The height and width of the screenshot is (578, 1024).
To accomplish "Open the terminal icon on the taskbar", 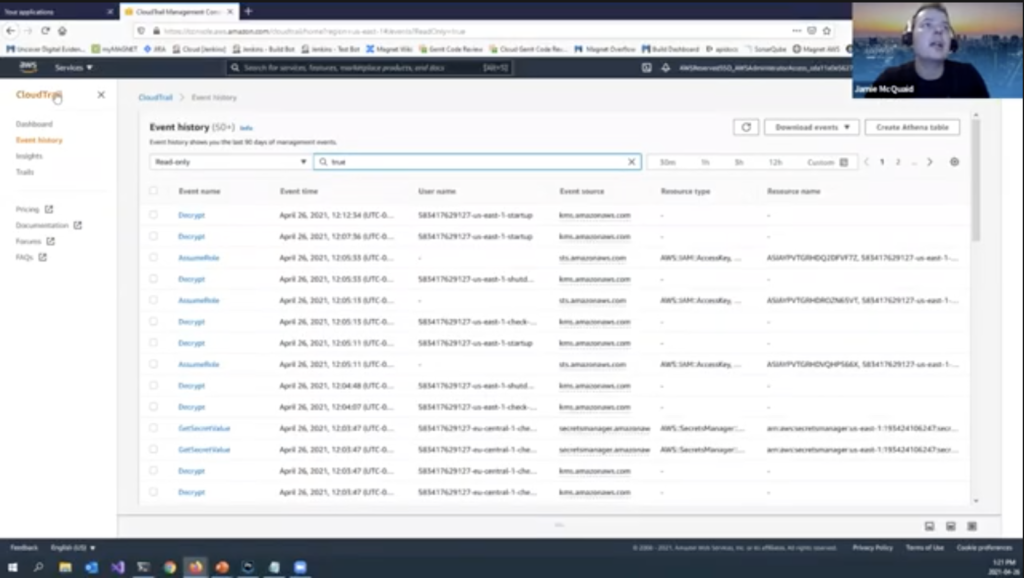I will (x=144, y=567).
